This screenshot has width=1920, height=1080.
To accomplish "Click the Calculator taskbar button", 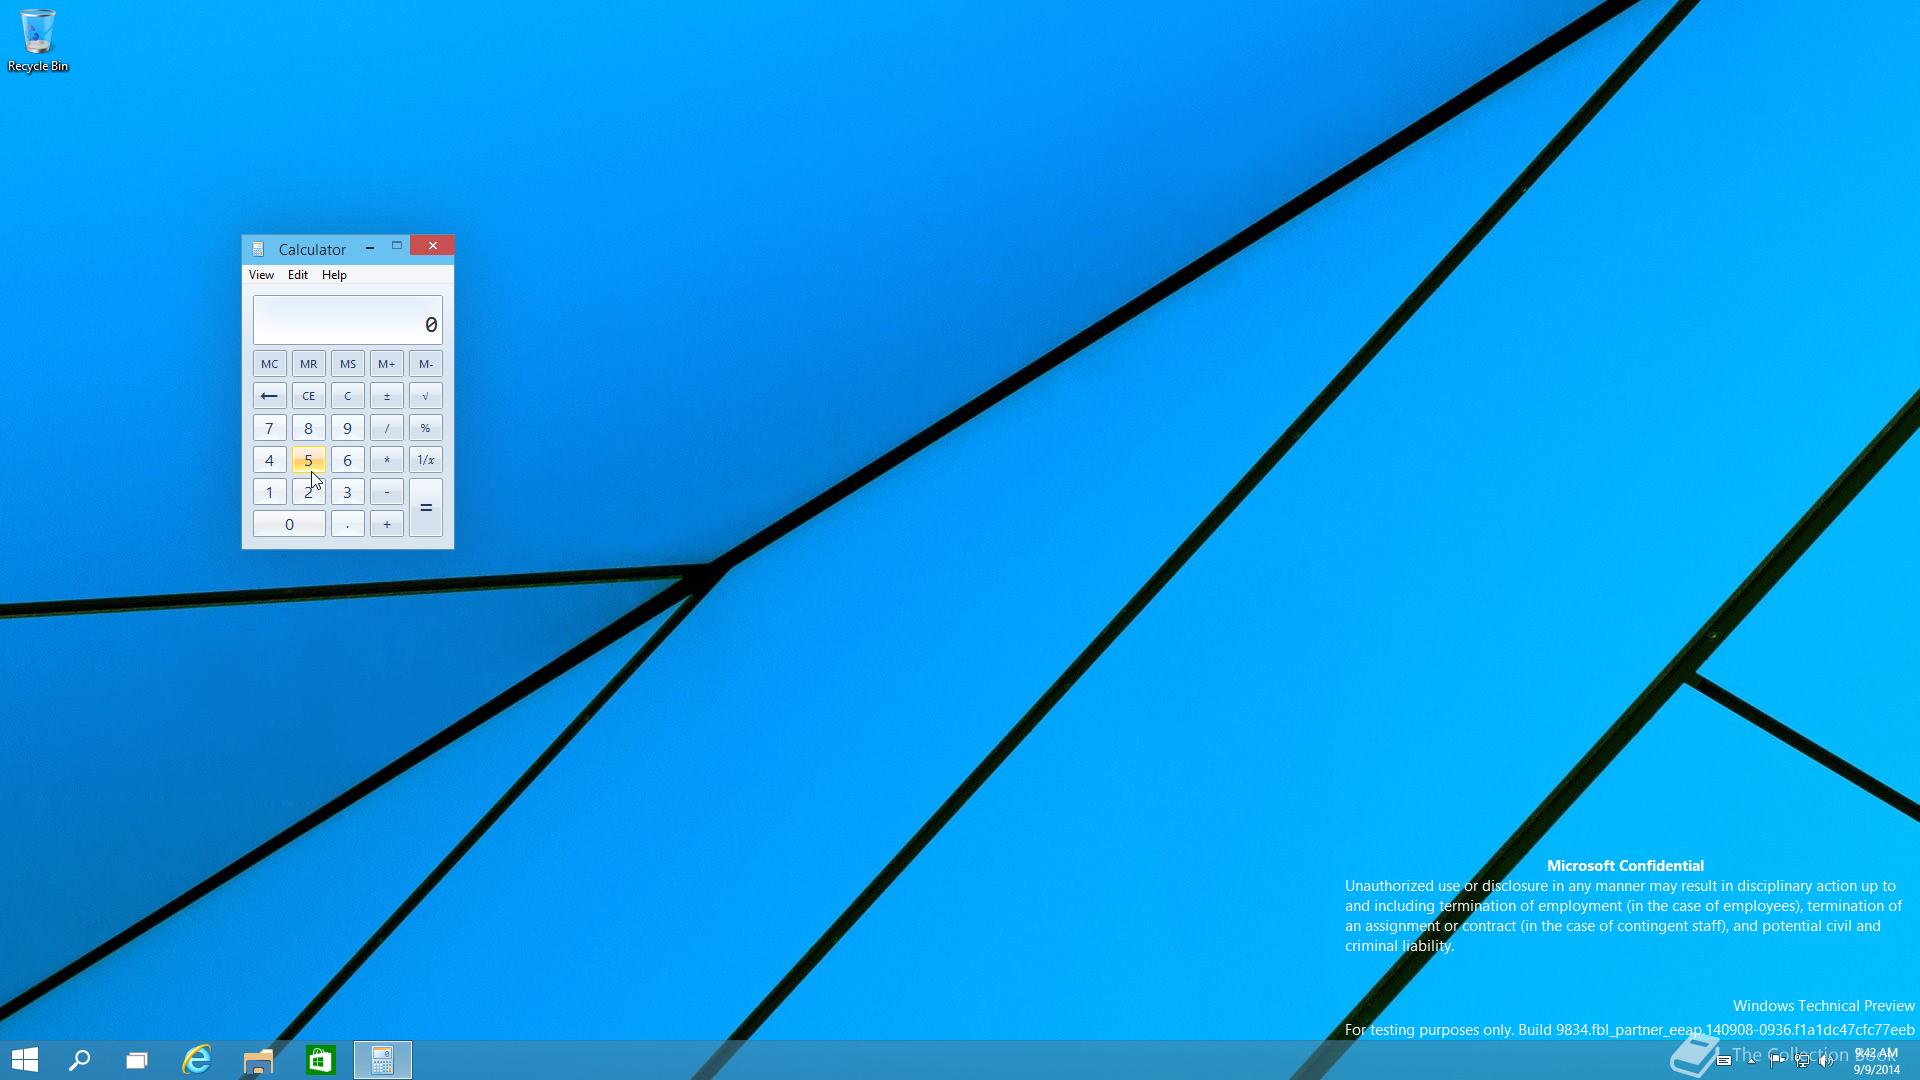I will tap(383, 1060).
